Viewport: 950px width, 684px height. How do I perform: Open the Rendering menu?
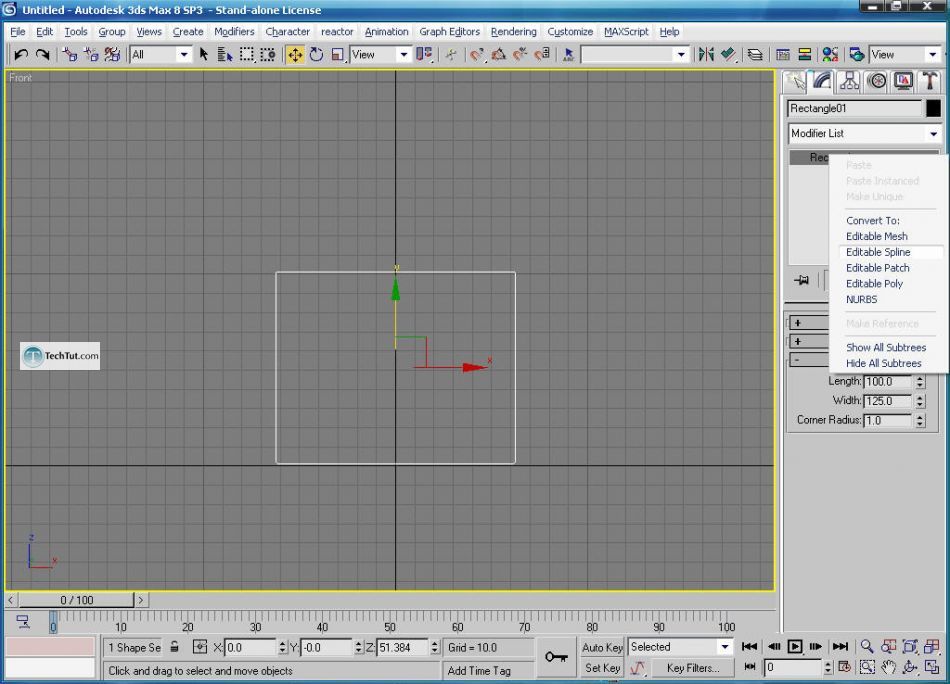[x=513, y=32]
